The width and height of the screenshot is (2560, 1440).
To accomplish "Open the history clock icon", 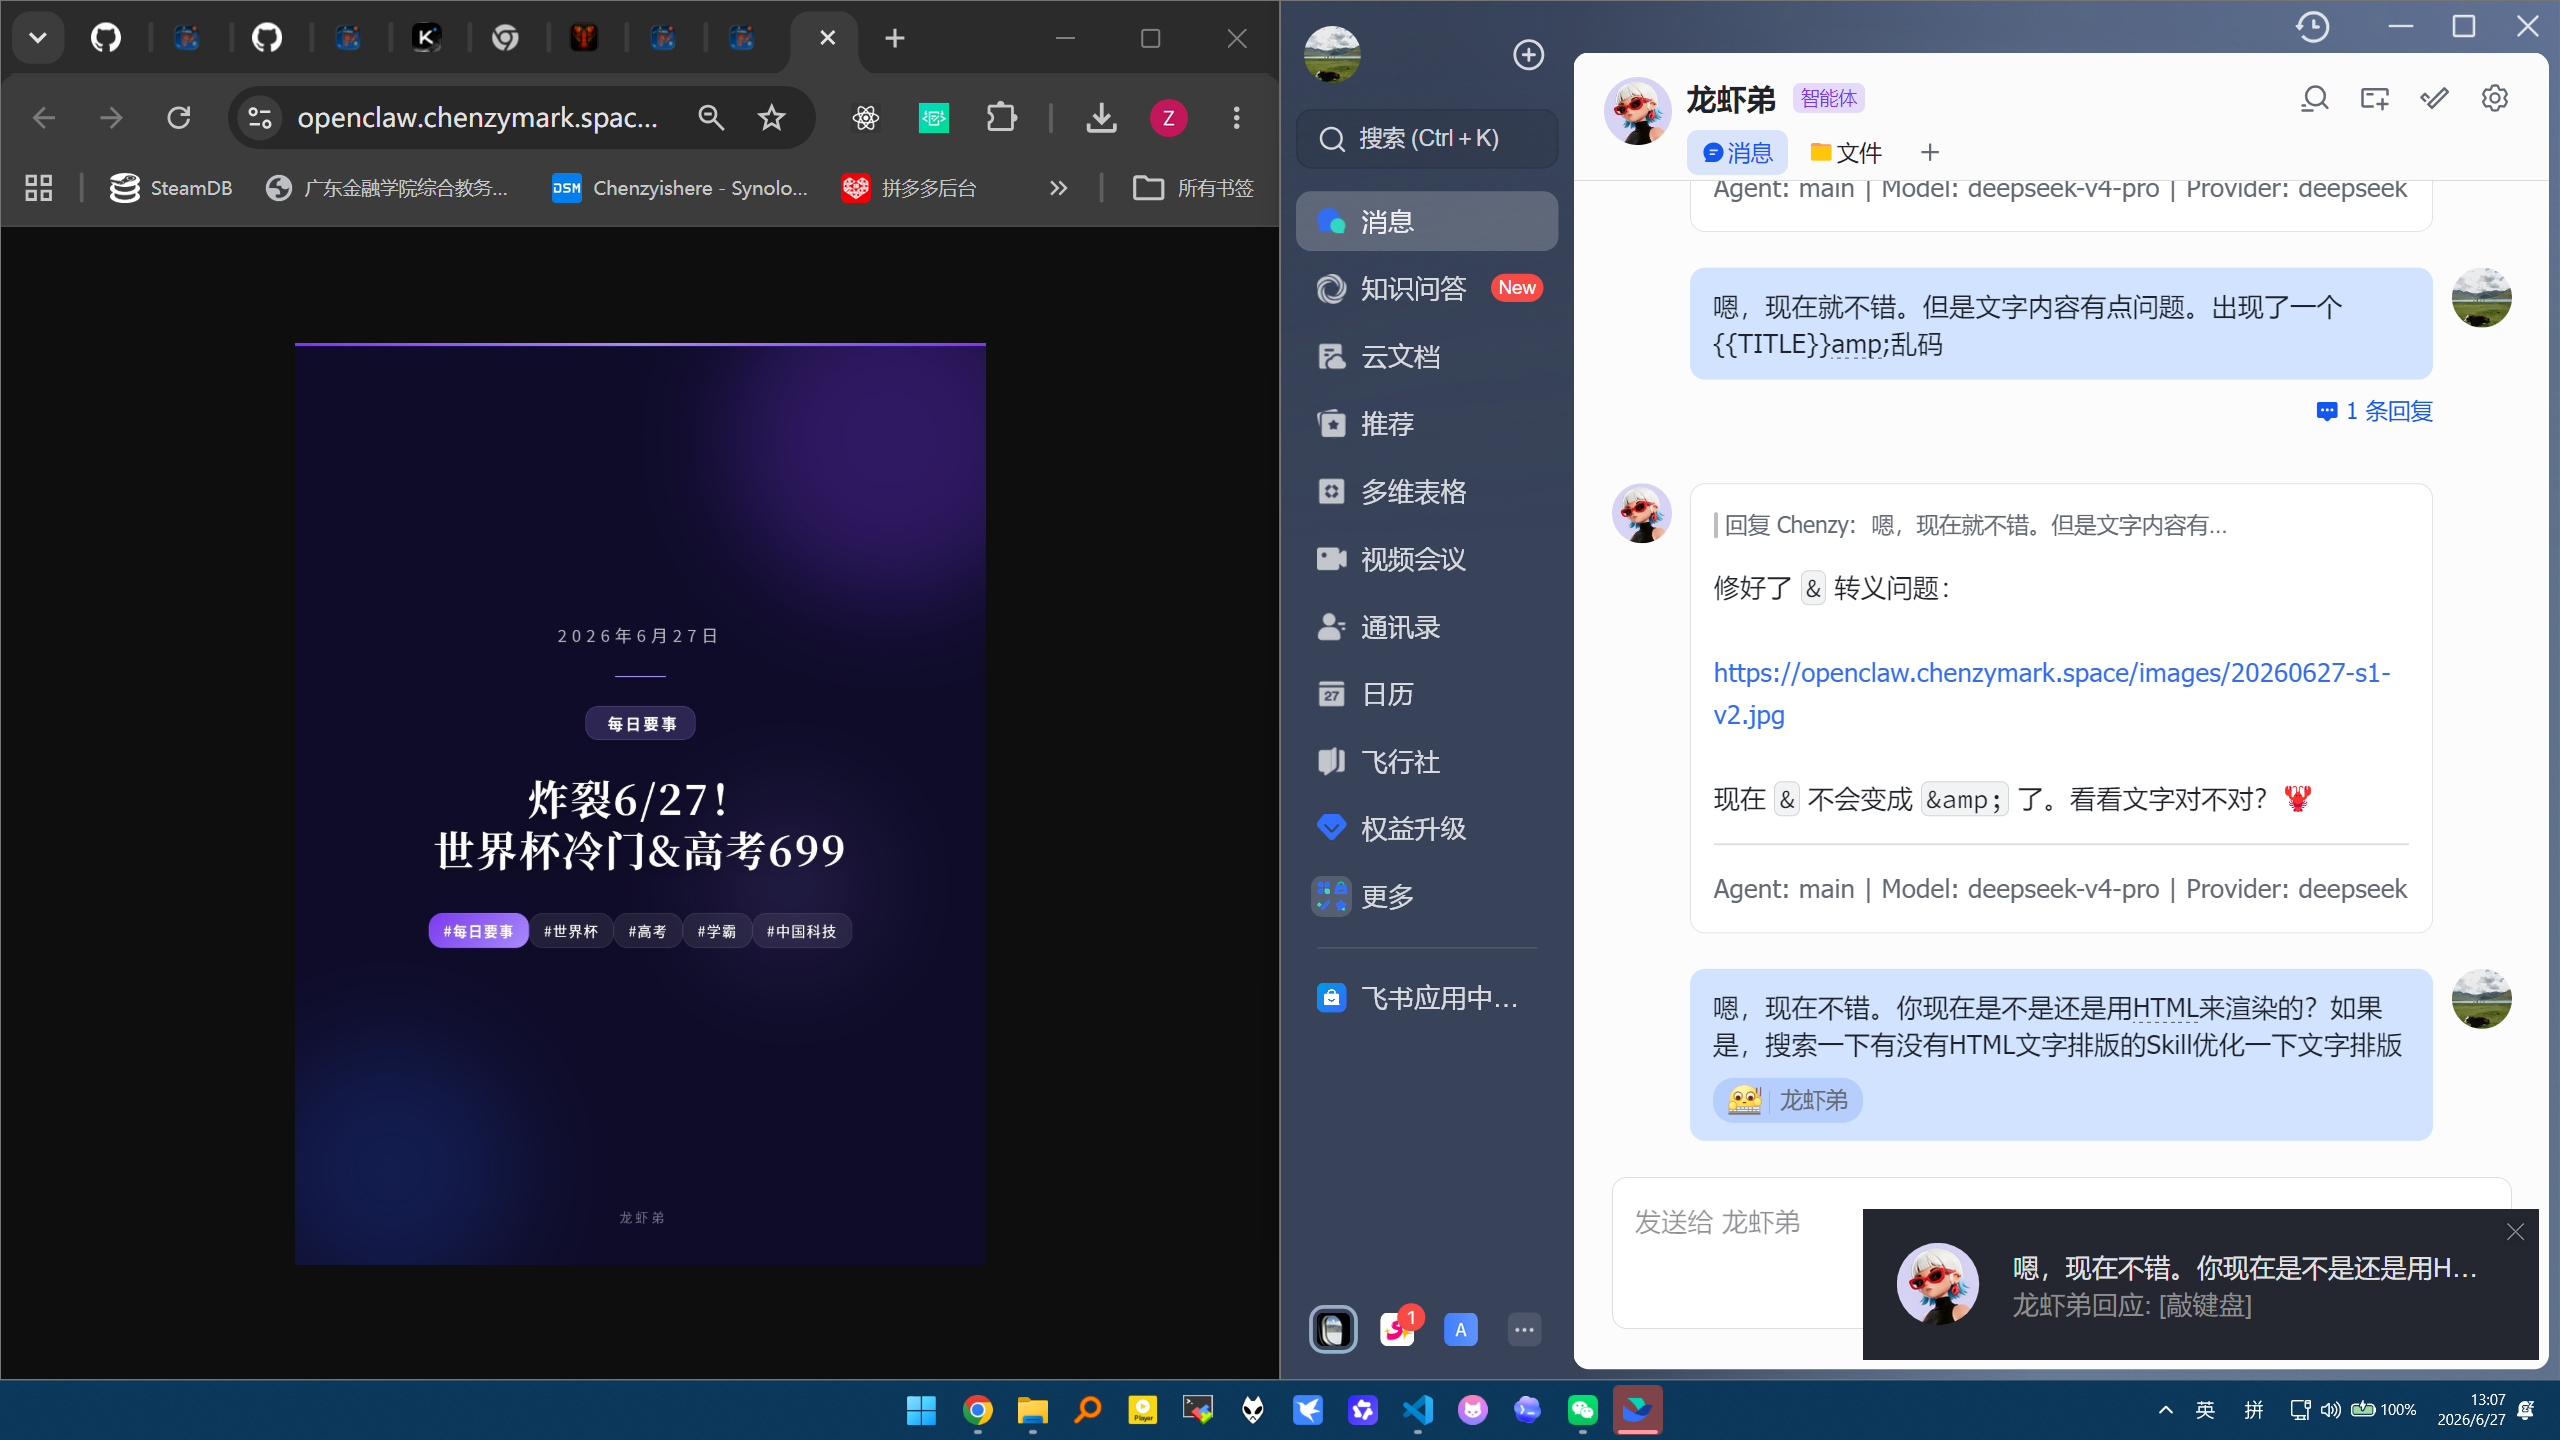I will [2312, 27].
